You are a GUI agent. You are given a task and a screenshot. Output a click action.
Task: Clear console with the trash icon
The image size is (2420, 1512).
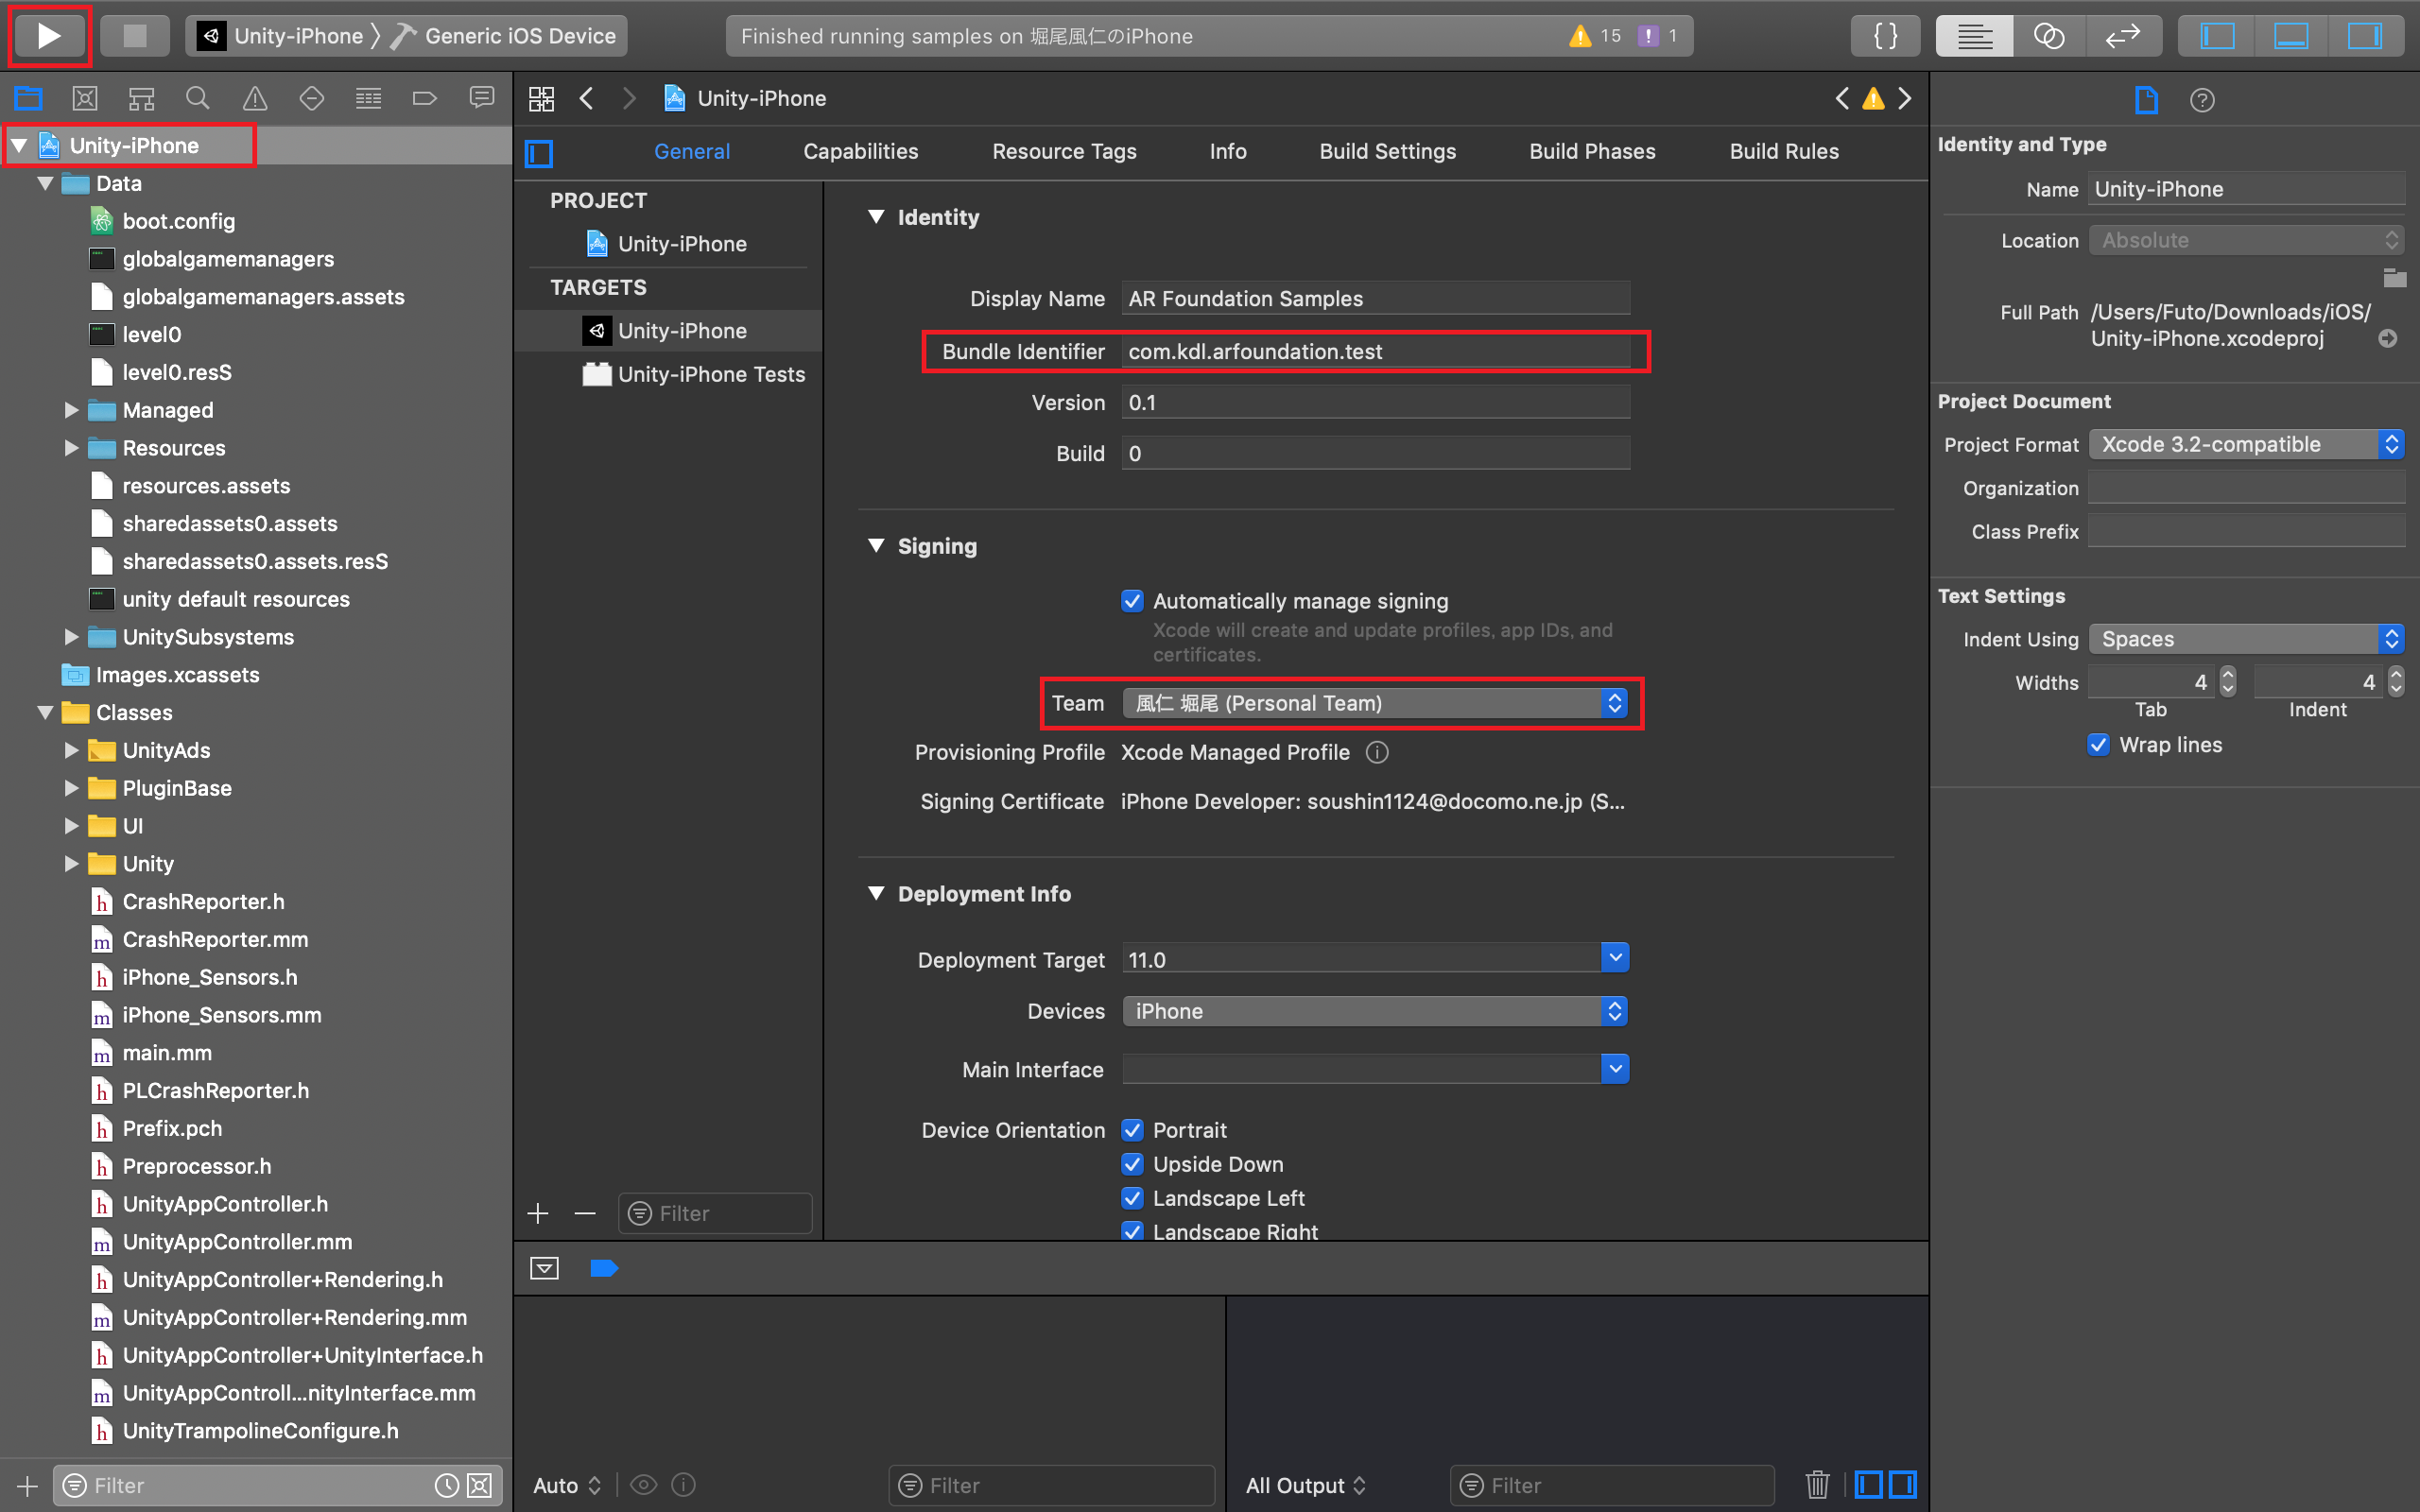(x=1817, y=1484)
